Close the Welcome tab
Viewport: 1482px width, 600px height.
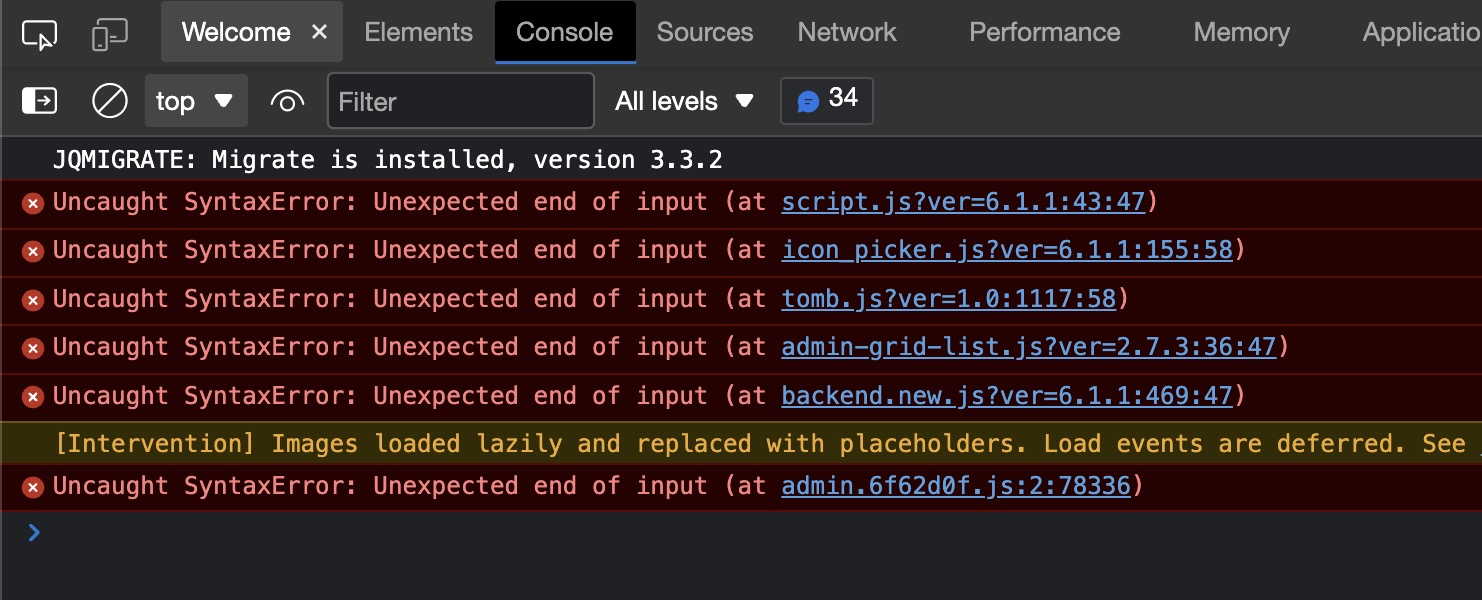point(319,32)
